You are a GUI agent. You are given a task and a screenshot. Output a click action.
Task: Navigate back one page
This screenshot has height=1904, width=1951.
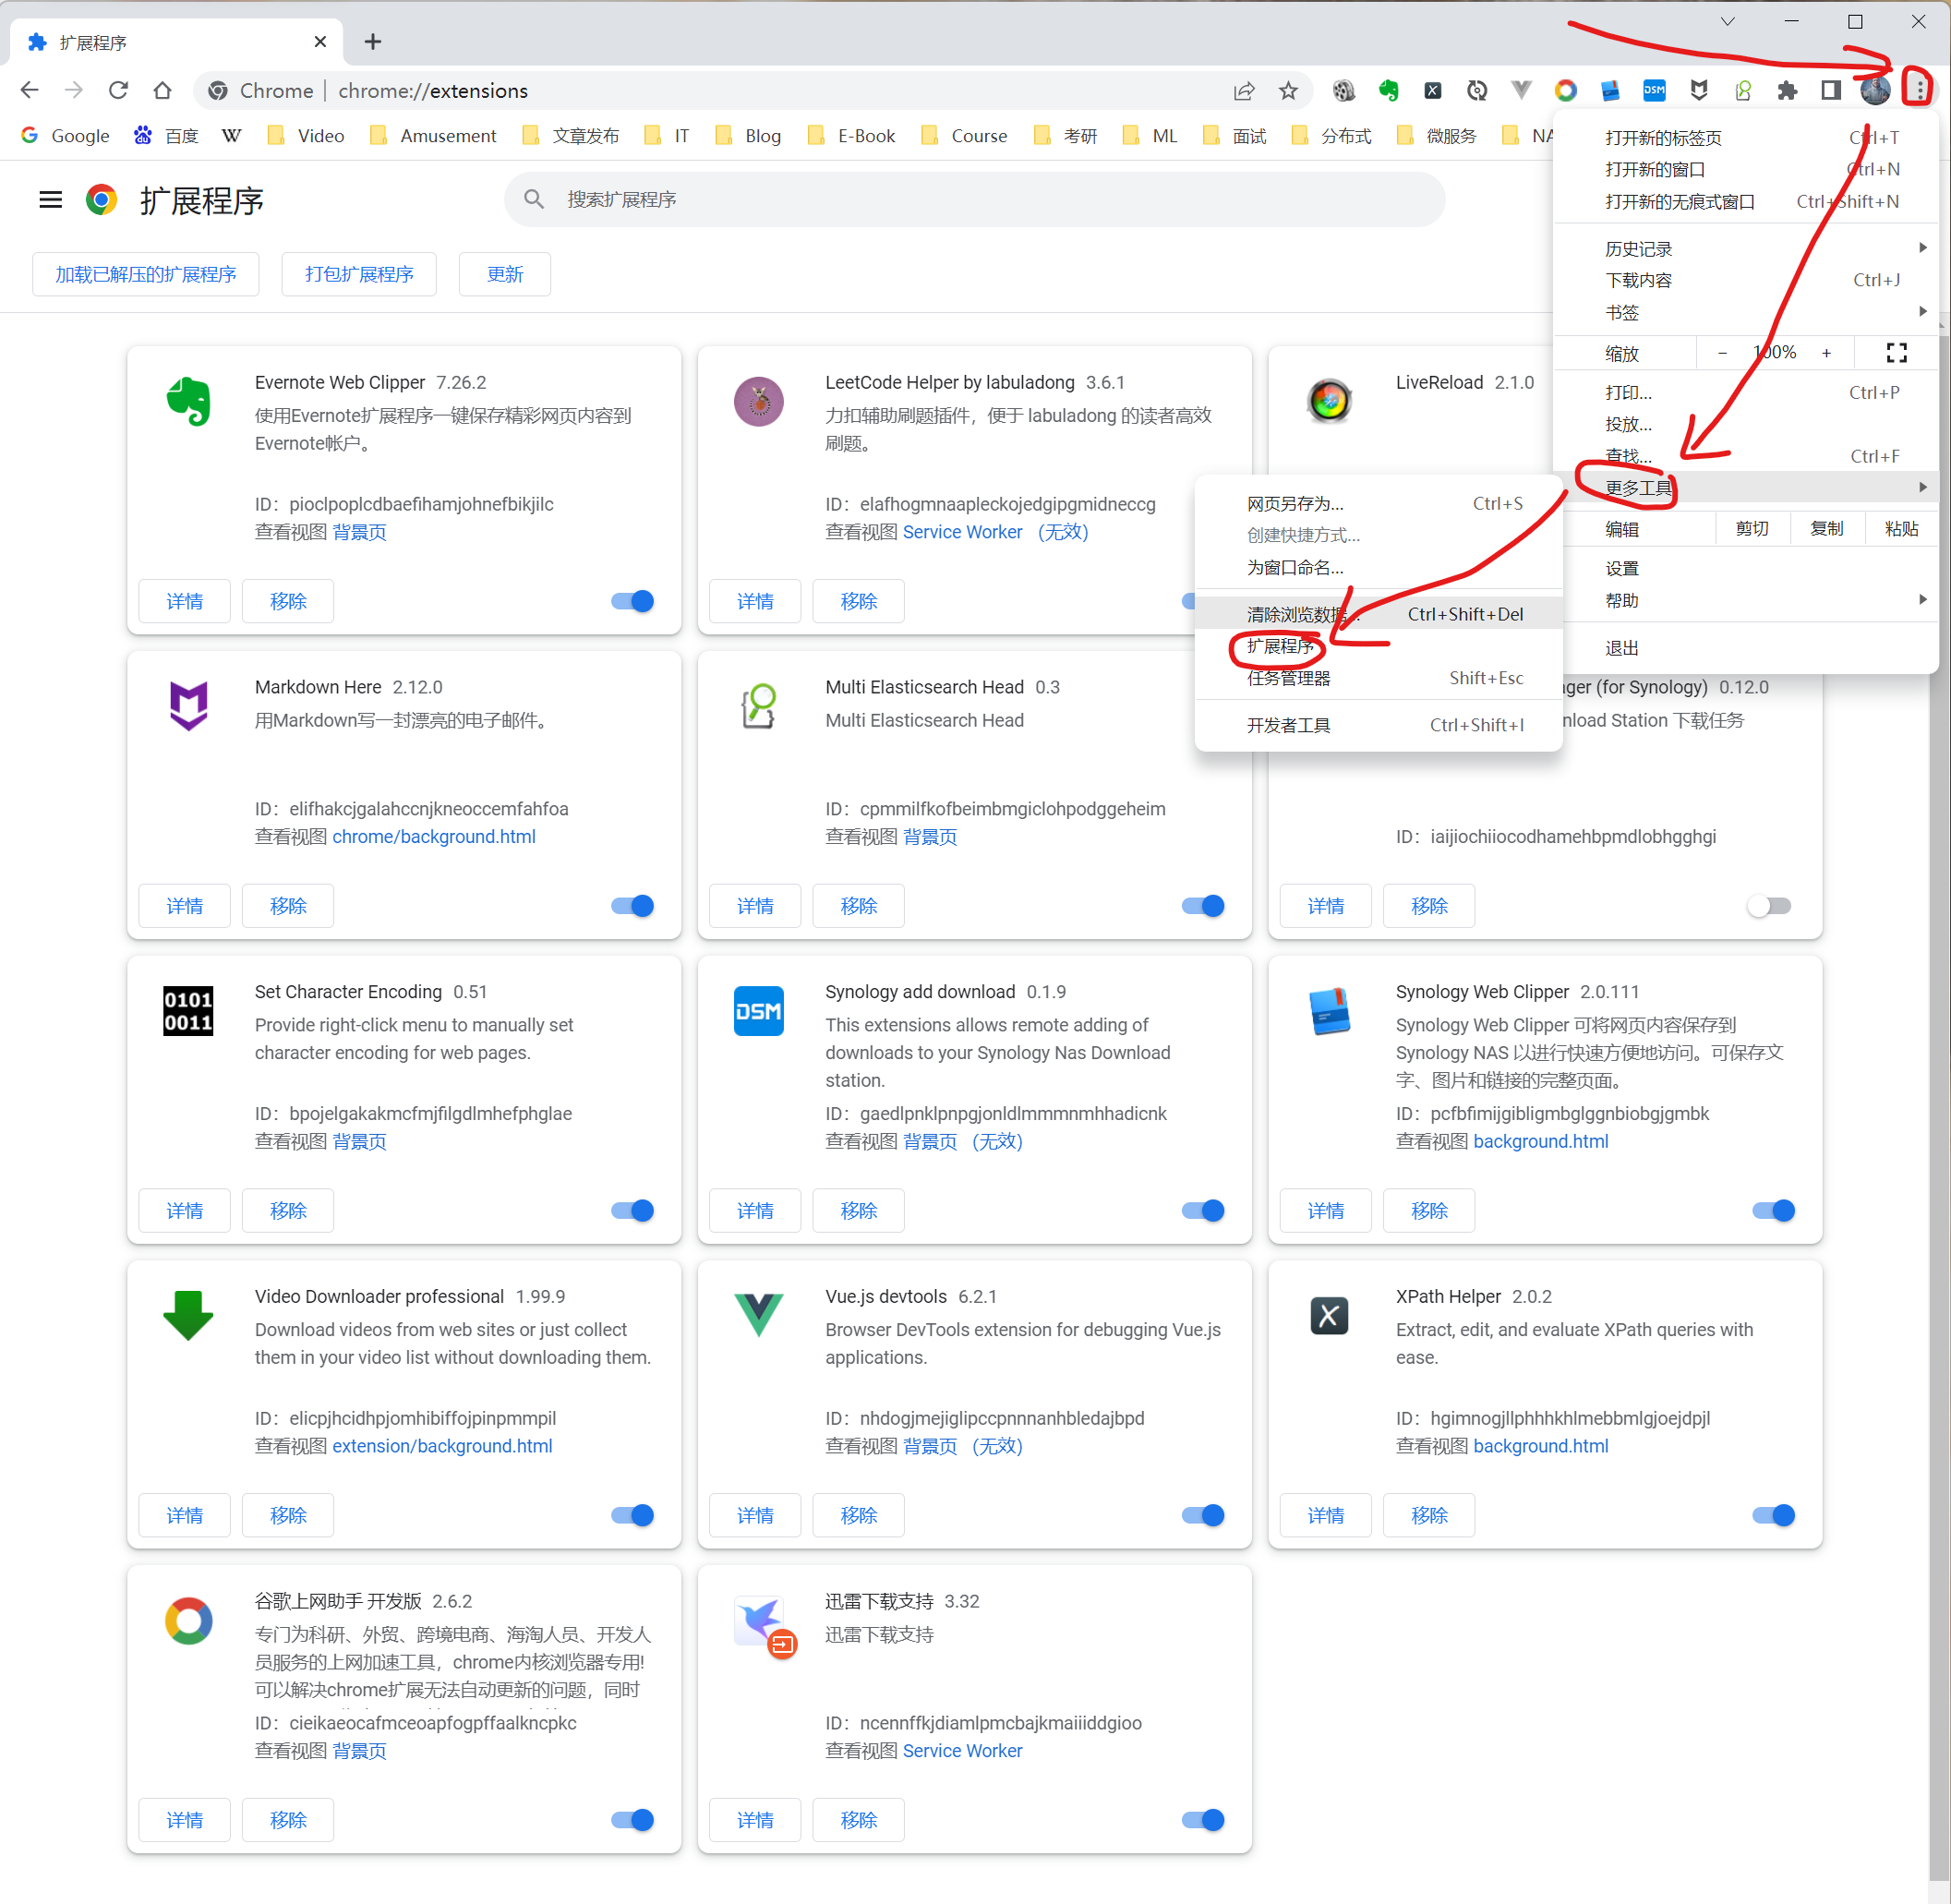click(x=30, y=91)
